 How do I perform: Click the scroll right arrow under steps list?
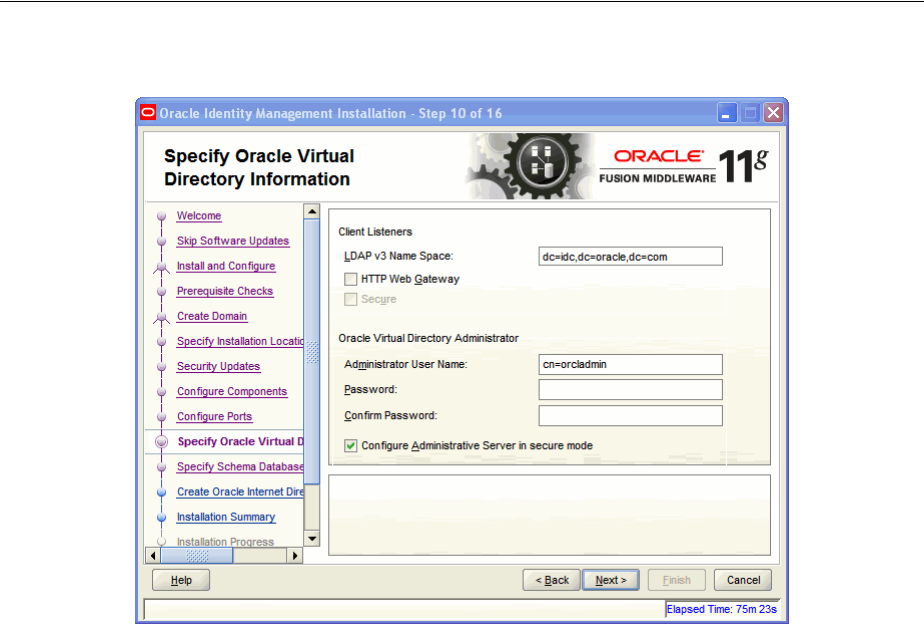click(295, 556)
